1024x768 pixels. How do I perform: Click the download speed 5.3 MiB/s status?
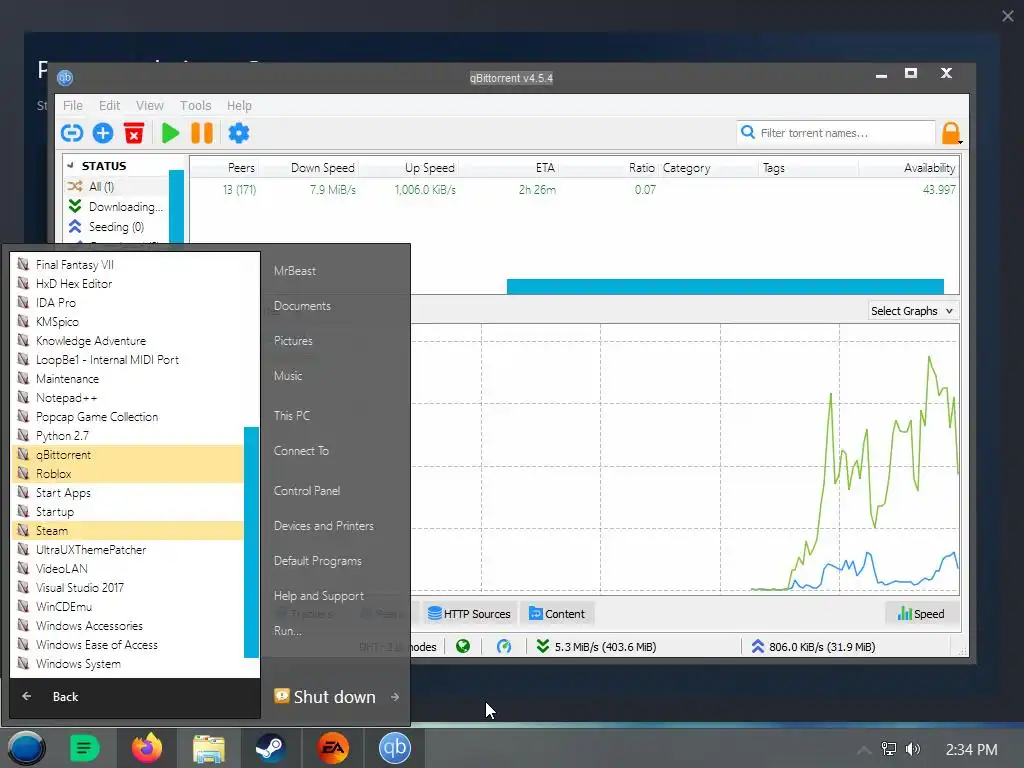click(x=596, y=647)
